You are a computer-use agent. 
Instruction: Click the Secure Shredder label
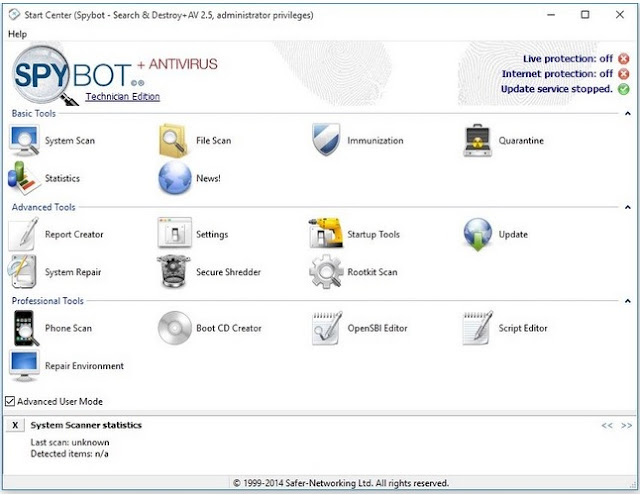tap(228, 272)
